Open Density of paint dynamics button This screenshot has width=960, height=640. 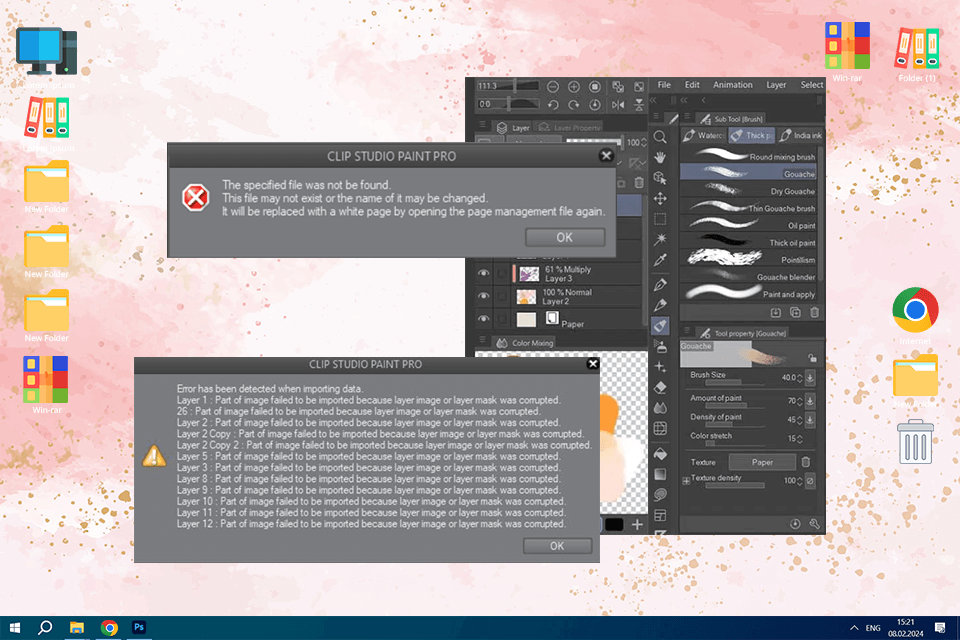809,420
